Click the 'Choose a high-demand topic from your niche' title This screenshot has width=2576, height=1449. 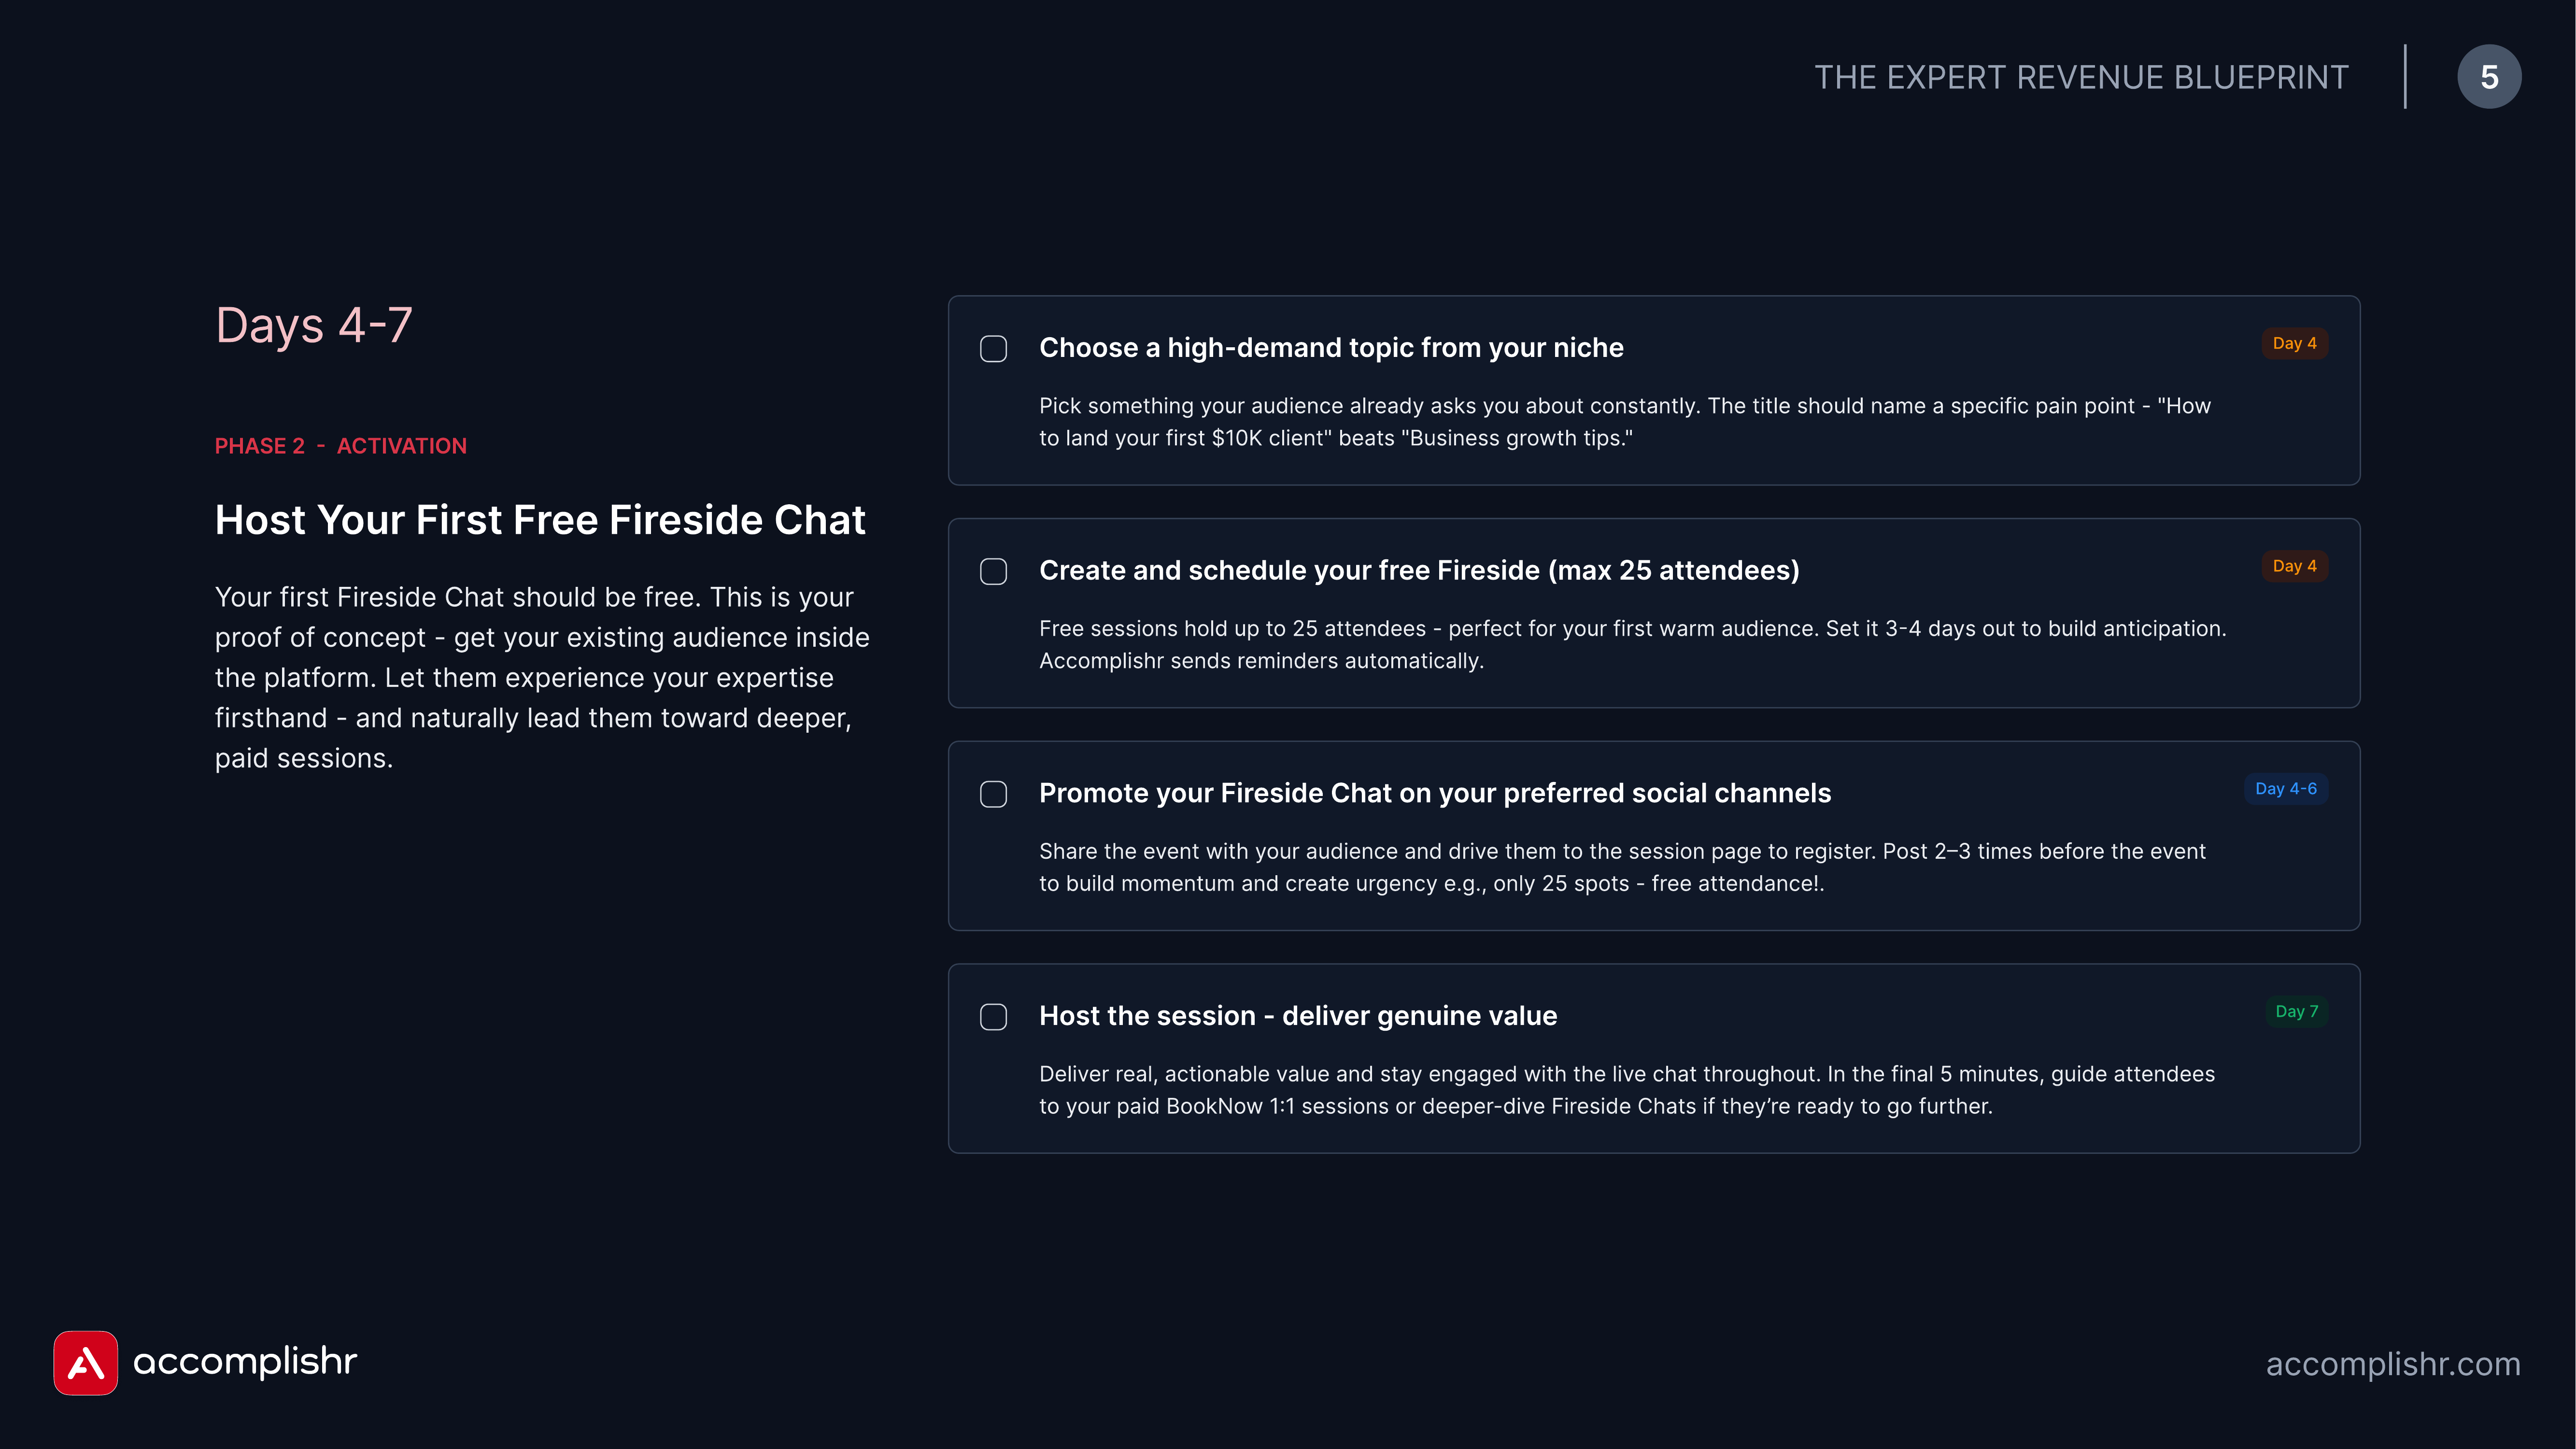tap(1331, 348)
